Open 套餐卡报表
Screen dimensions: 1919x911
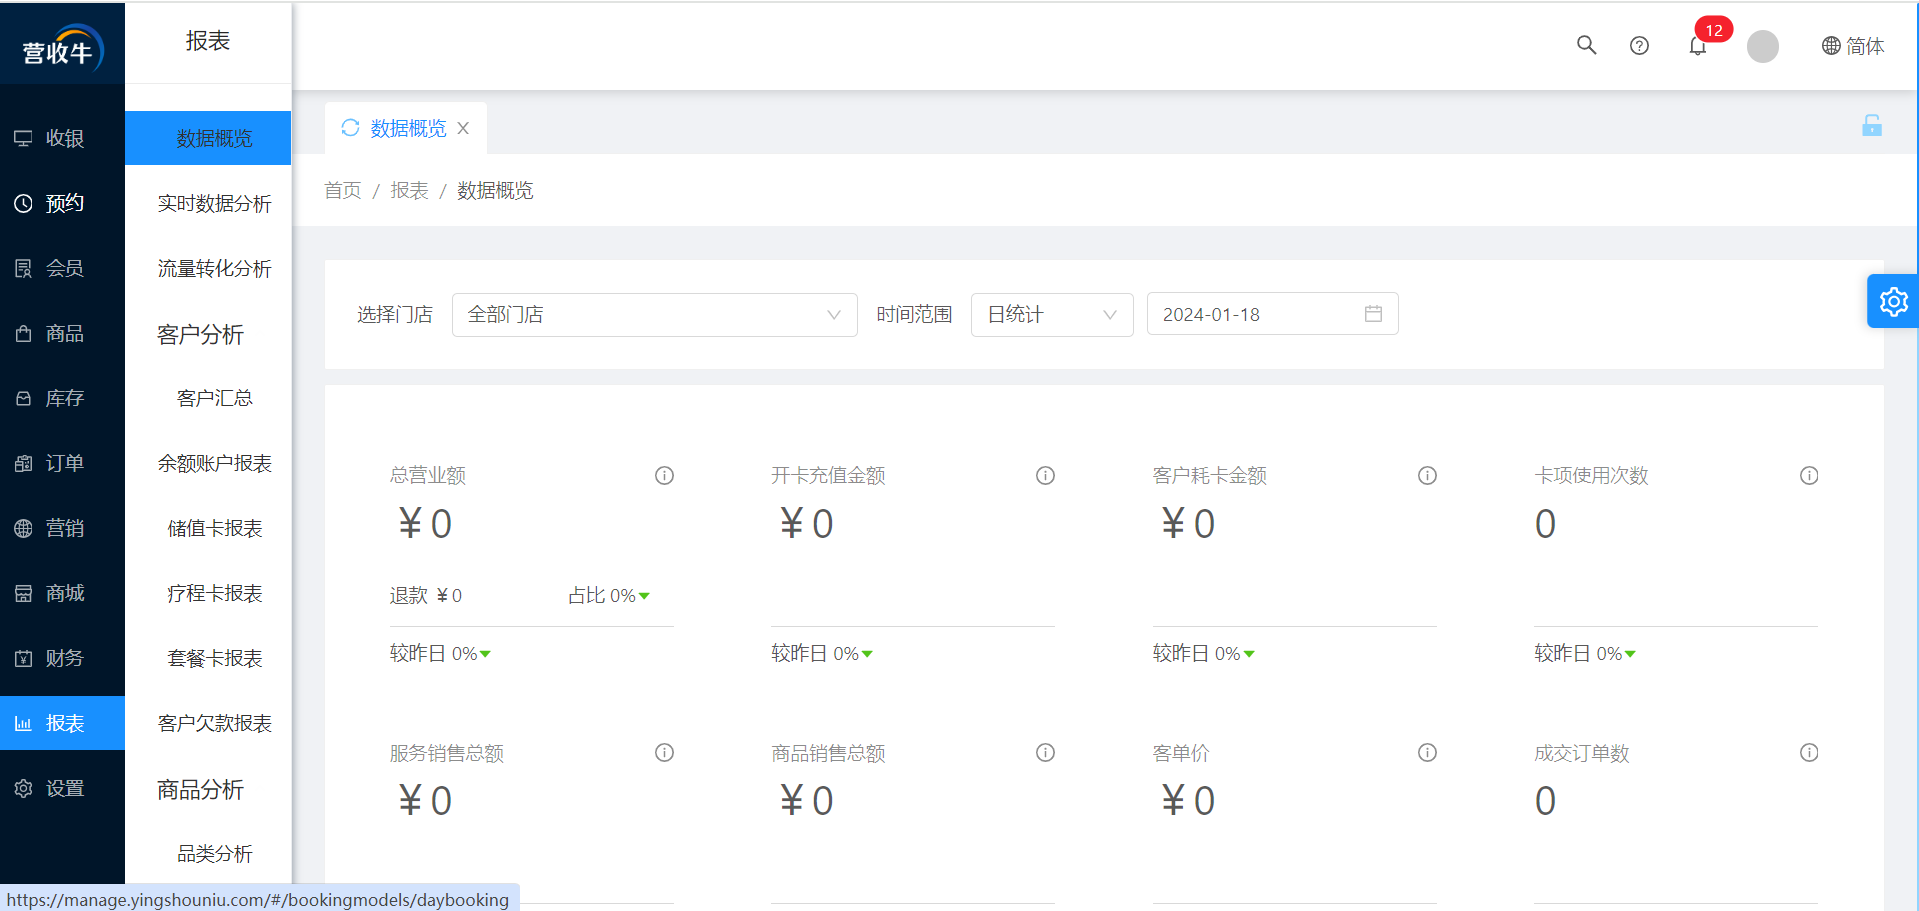click(208, 658)
